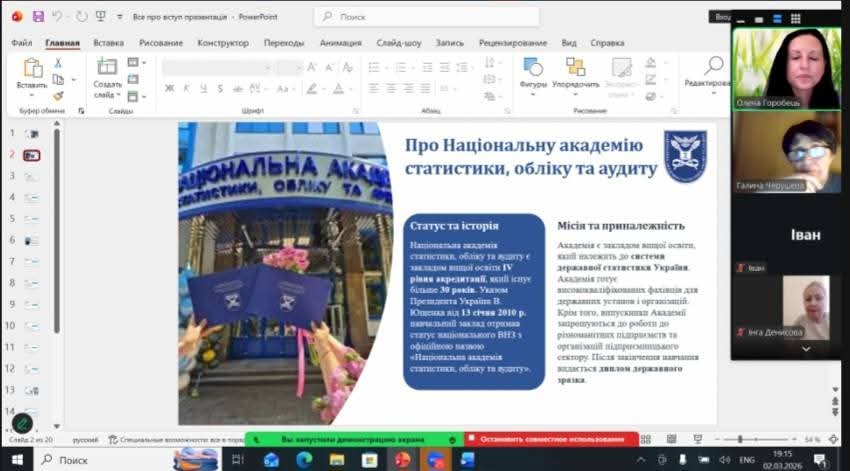Image resolution: width=850 pixels, height=471 pixels.
Task: Open the Shapes (Фигуры) gallery
Action: pos(533,68)
